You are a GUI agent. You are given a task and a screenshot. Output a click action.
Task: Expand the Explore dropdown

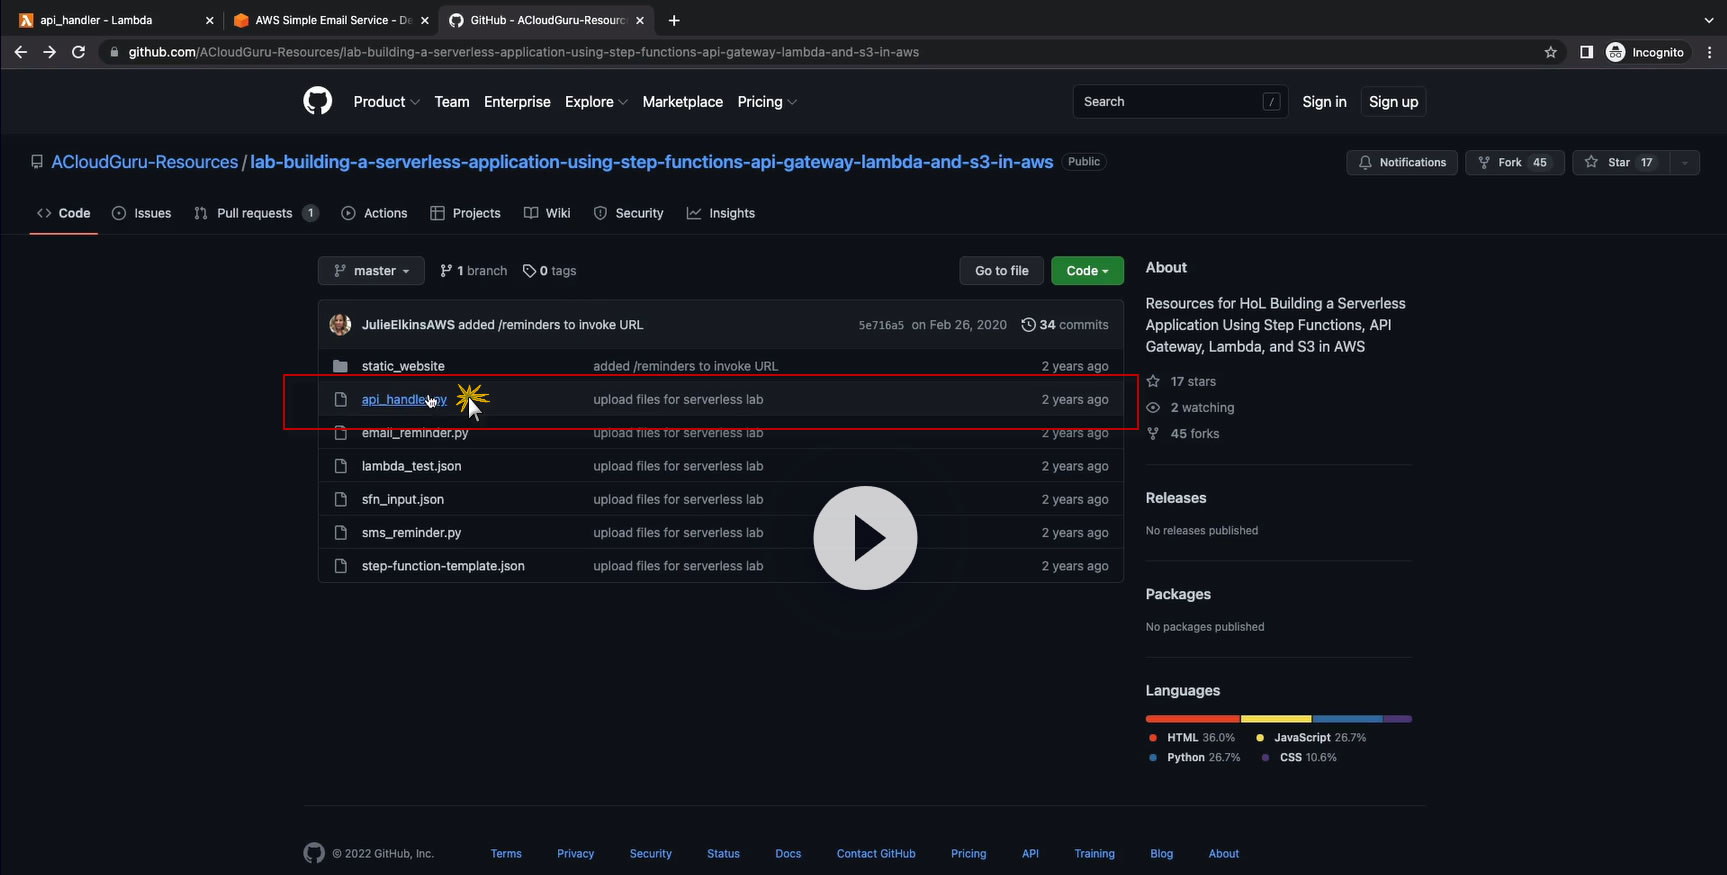click(596, 102)
